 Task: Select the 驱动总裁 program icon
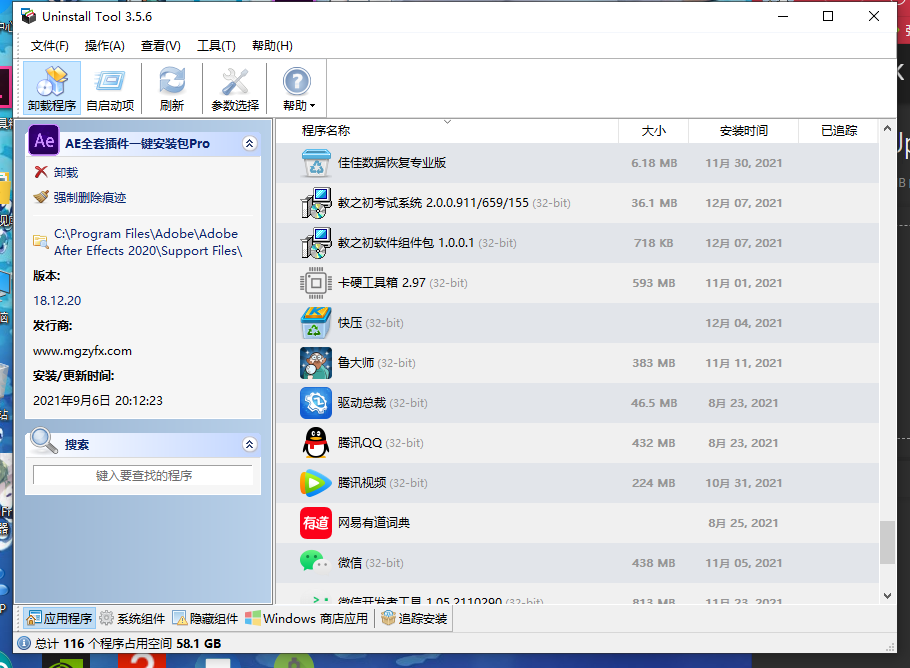[x=316, y=403]
